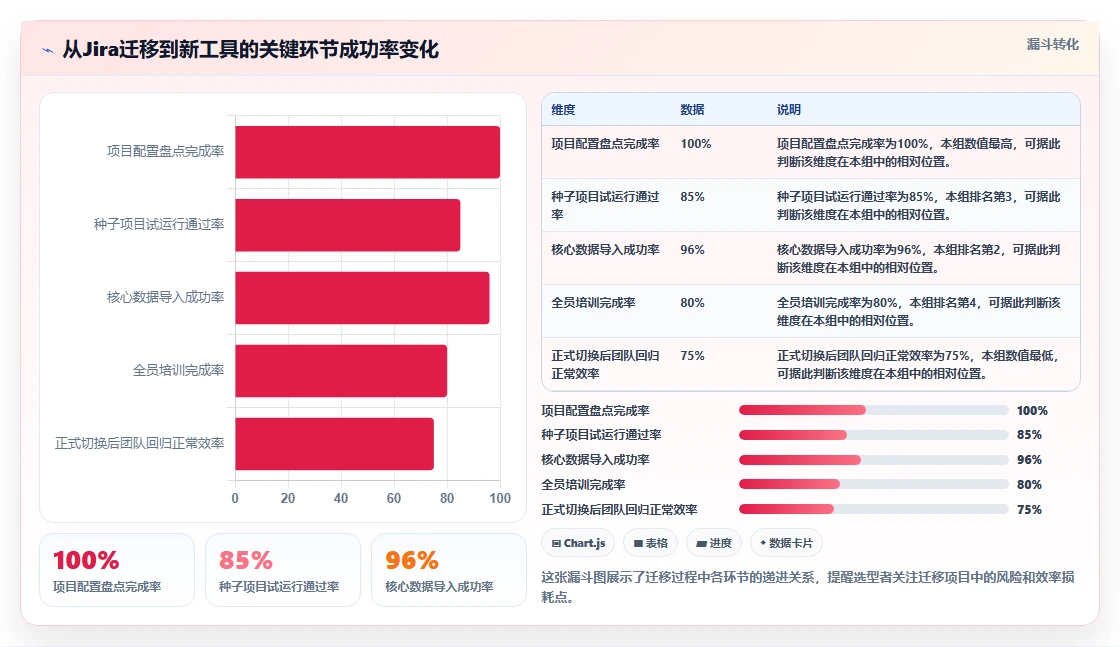Click progress list label 项目配置盘点完成率
Image resolution: width=1120 pixels, height=647 pixels.
[595, 411]
